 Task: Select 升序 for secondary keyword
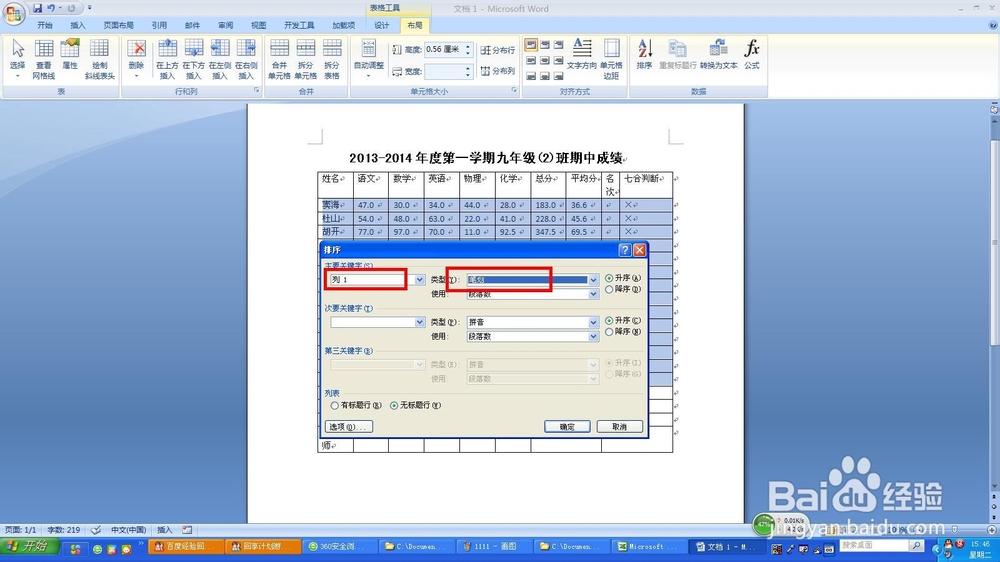point(622,321)
